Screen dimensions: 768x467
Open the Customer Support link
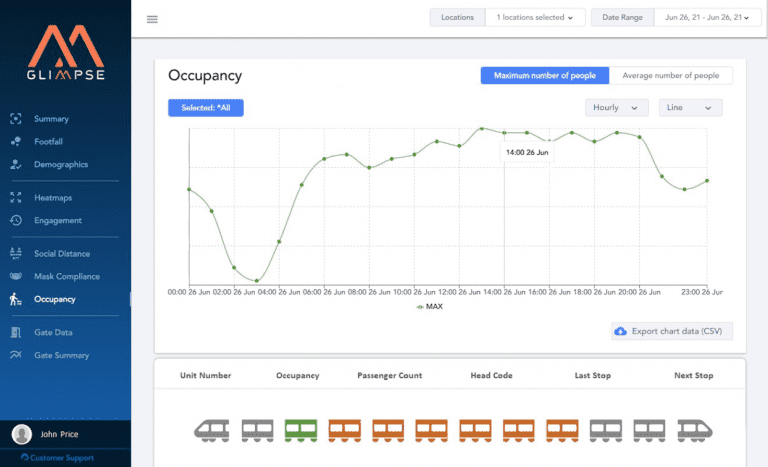click(x=61, y=458)
